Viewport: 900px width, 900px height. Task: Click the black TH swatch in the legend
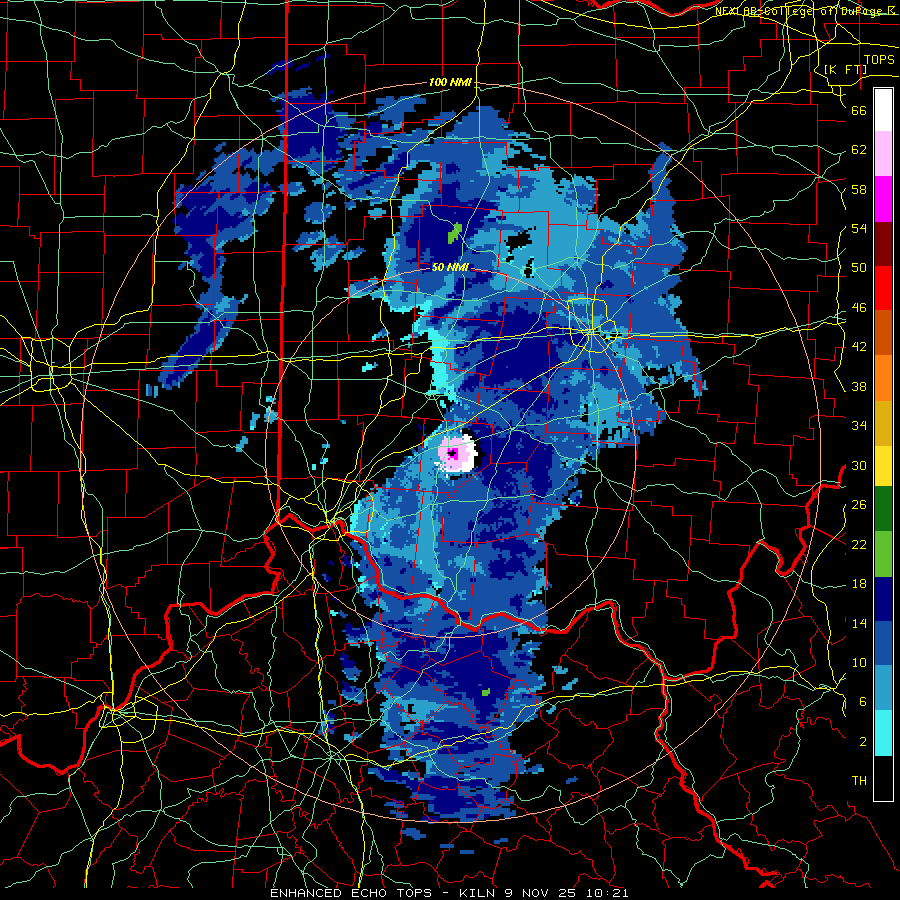click(883, 778)
